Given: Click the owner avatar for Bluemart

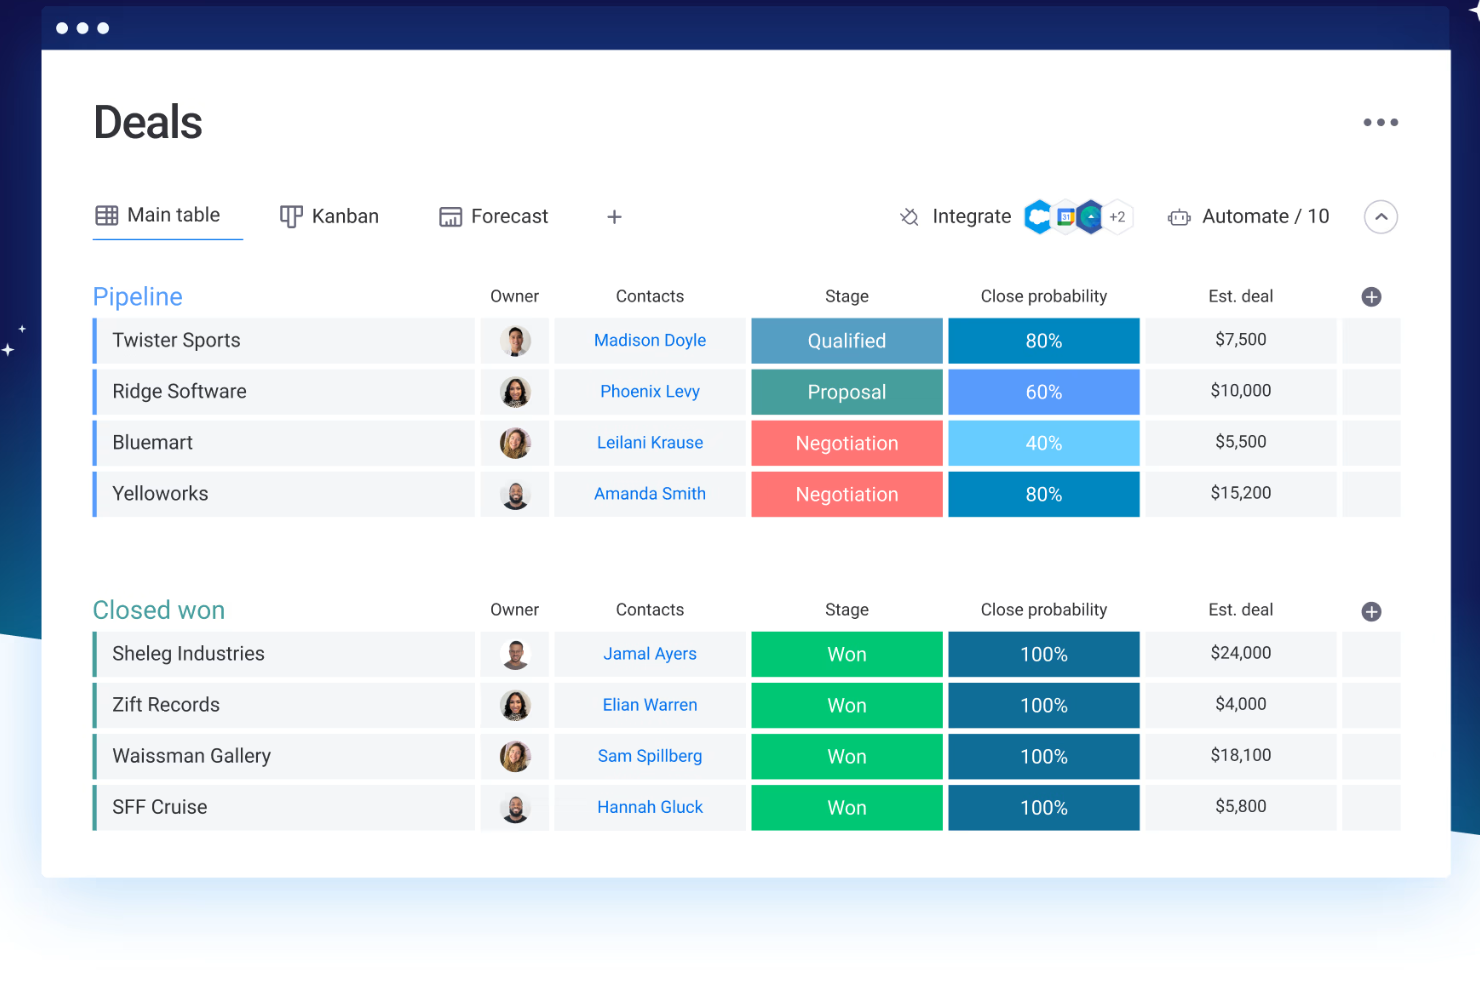Looking at the screenshot, I should (x=514, y=443).
